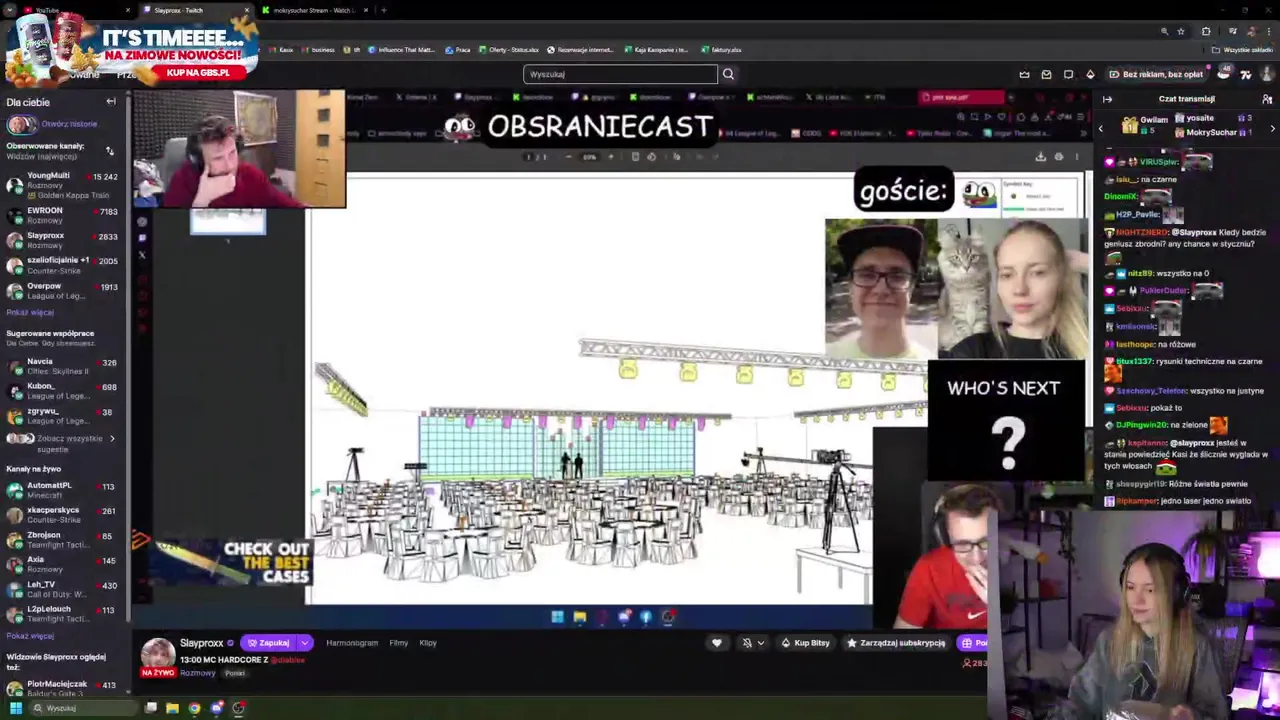This screenshot has width=1280, height=720.
Task: Print the streamed PDF document
Action: click(1059, 156)
